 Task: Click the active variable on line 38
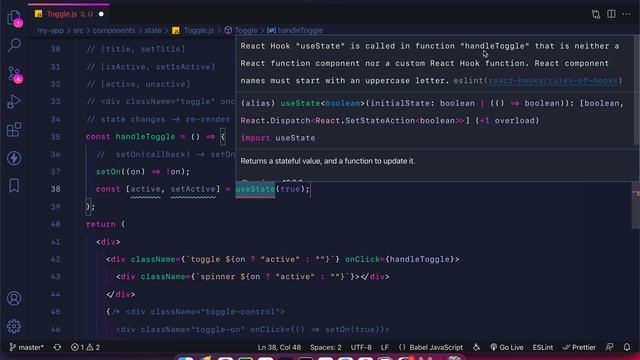click(x=145, y=189)
